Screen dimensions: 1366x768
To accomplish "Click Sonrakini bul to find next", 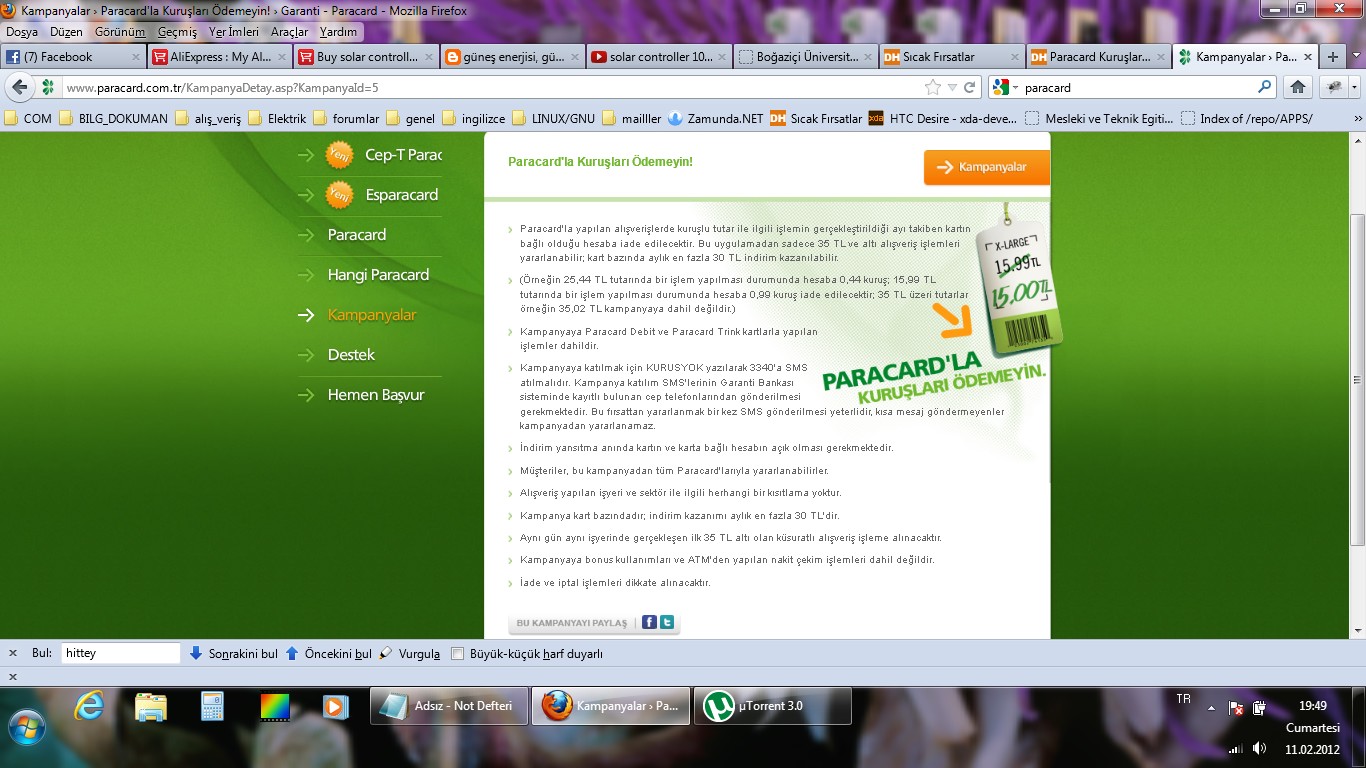I will pos(233,654).
